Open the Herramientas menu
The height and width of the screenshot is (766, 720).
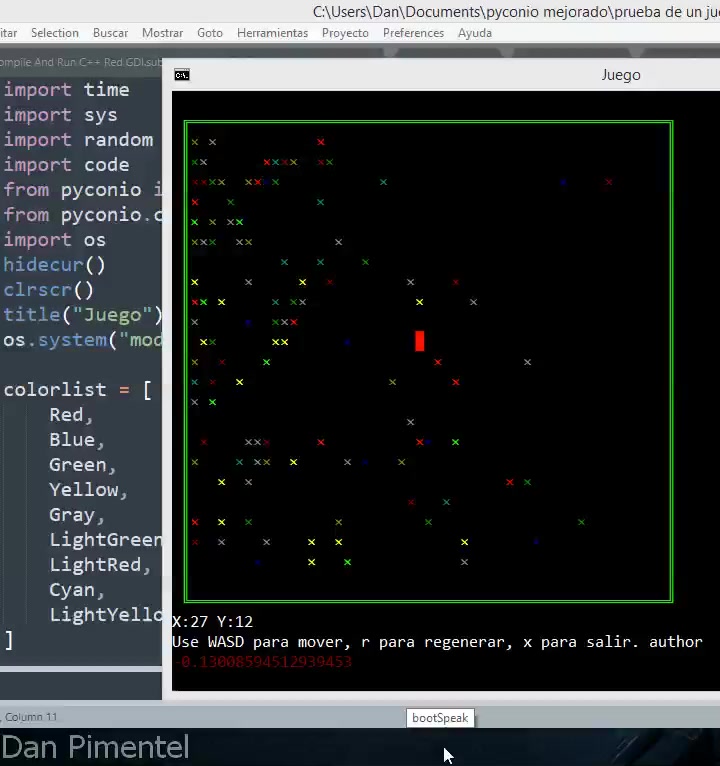272,33
